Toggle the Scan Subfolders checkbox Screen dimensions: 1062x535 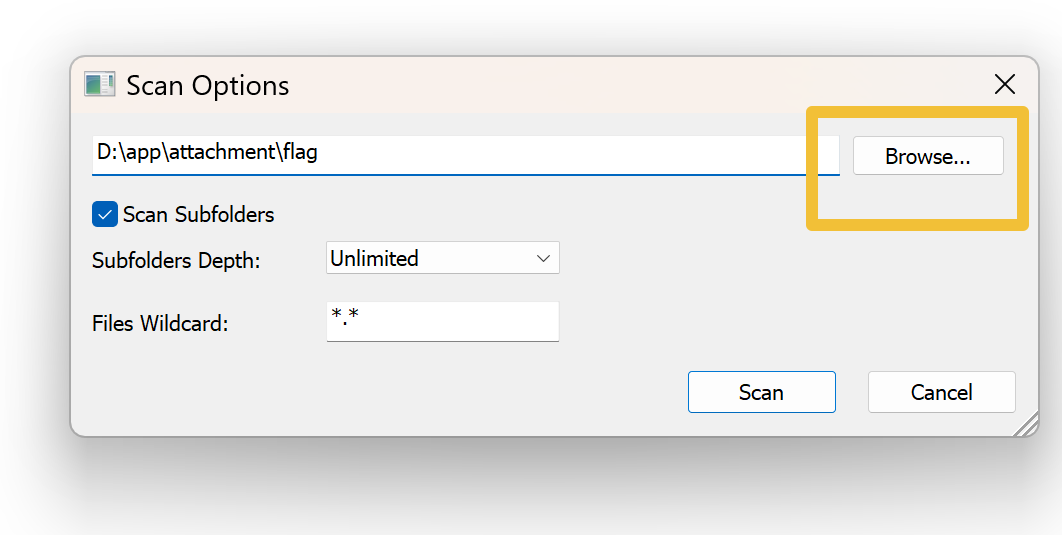104,214
